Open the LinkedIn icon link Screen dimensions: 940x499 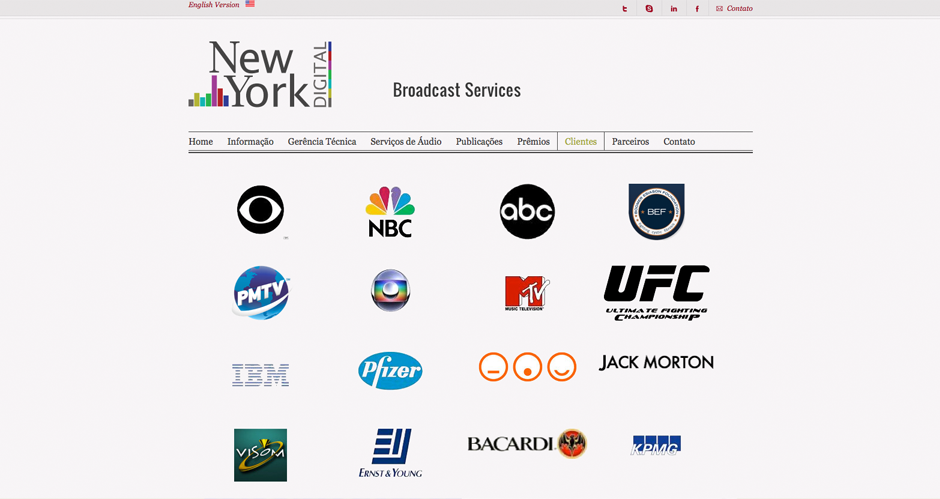[x=674, y=8]
